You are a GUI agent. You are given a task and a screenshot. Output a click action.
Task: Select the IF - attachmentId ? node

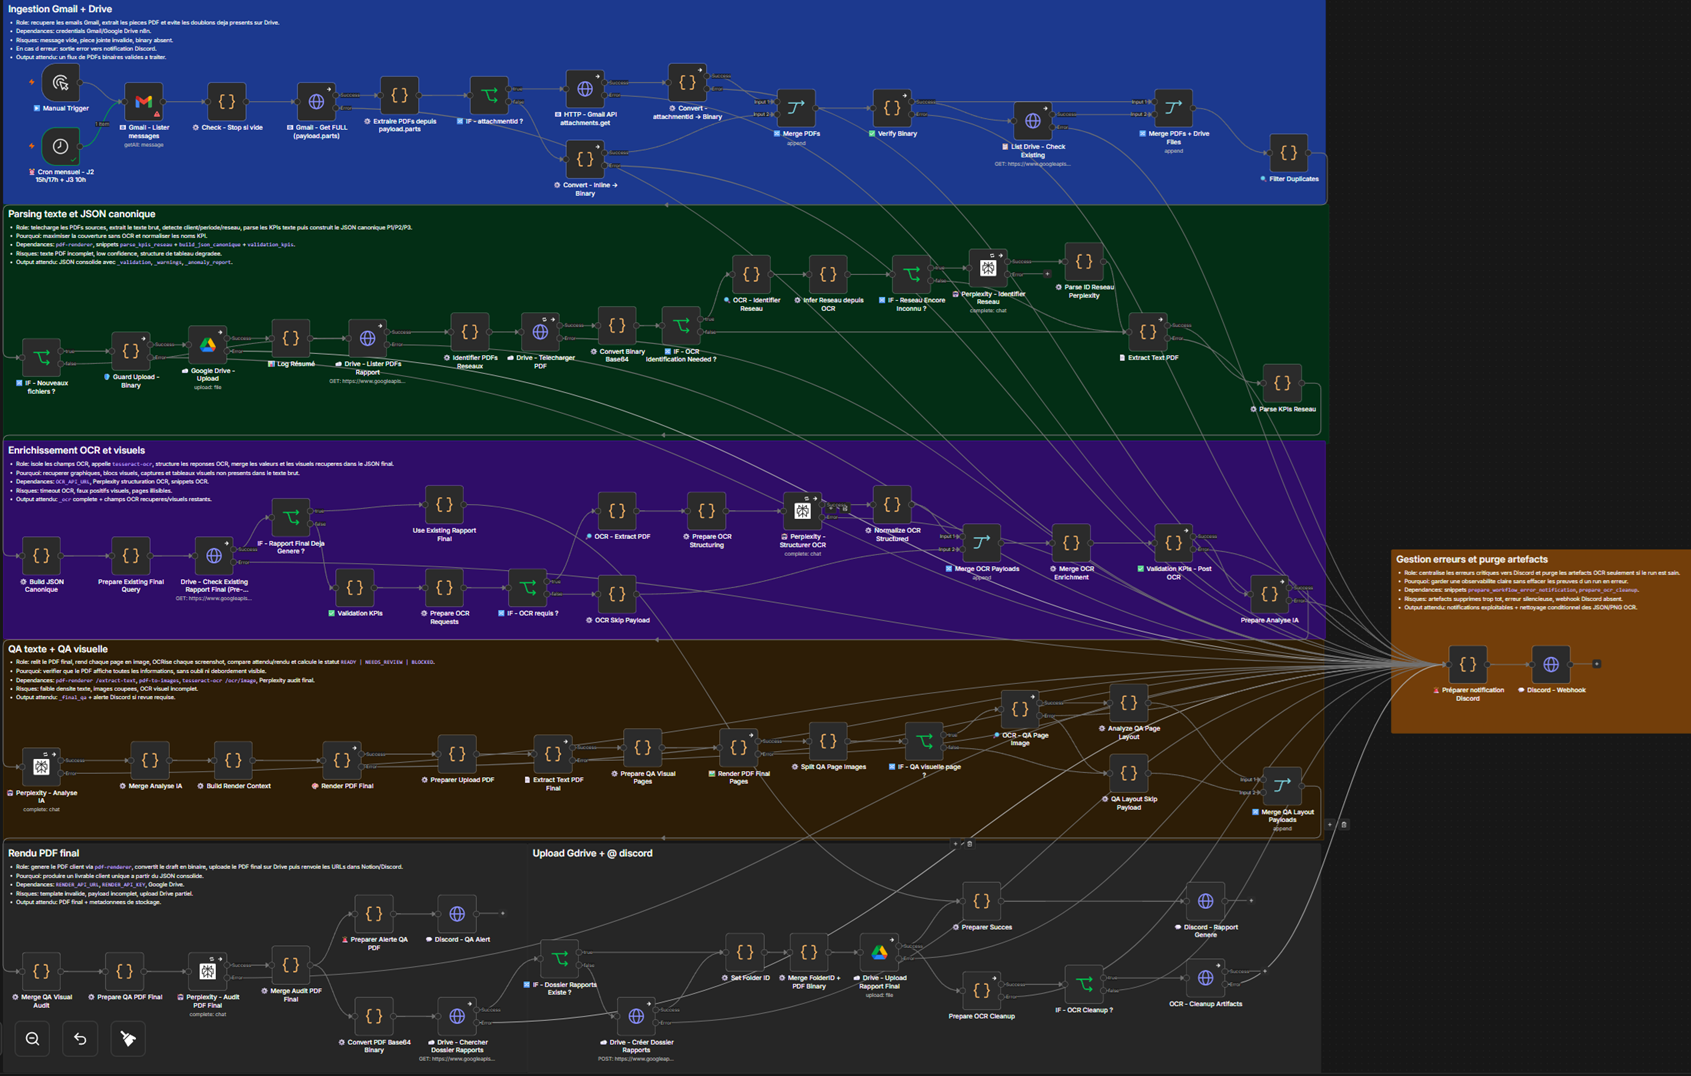(489, 96)
